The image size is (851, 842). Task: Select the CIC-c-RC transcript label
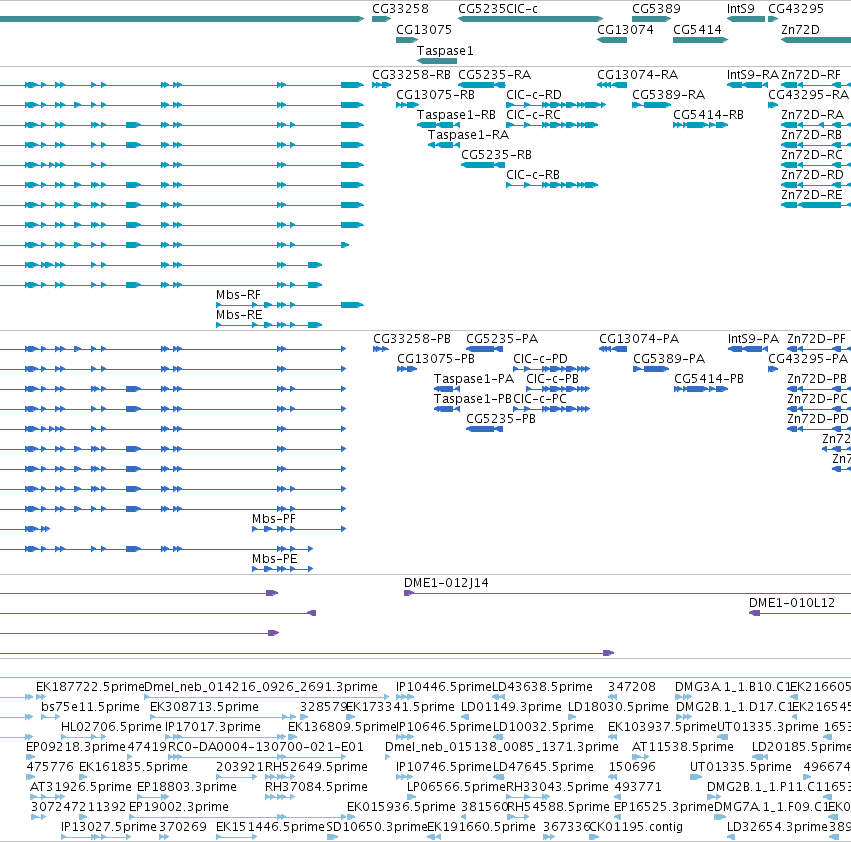pyautogui.click(x=534, y=115)
